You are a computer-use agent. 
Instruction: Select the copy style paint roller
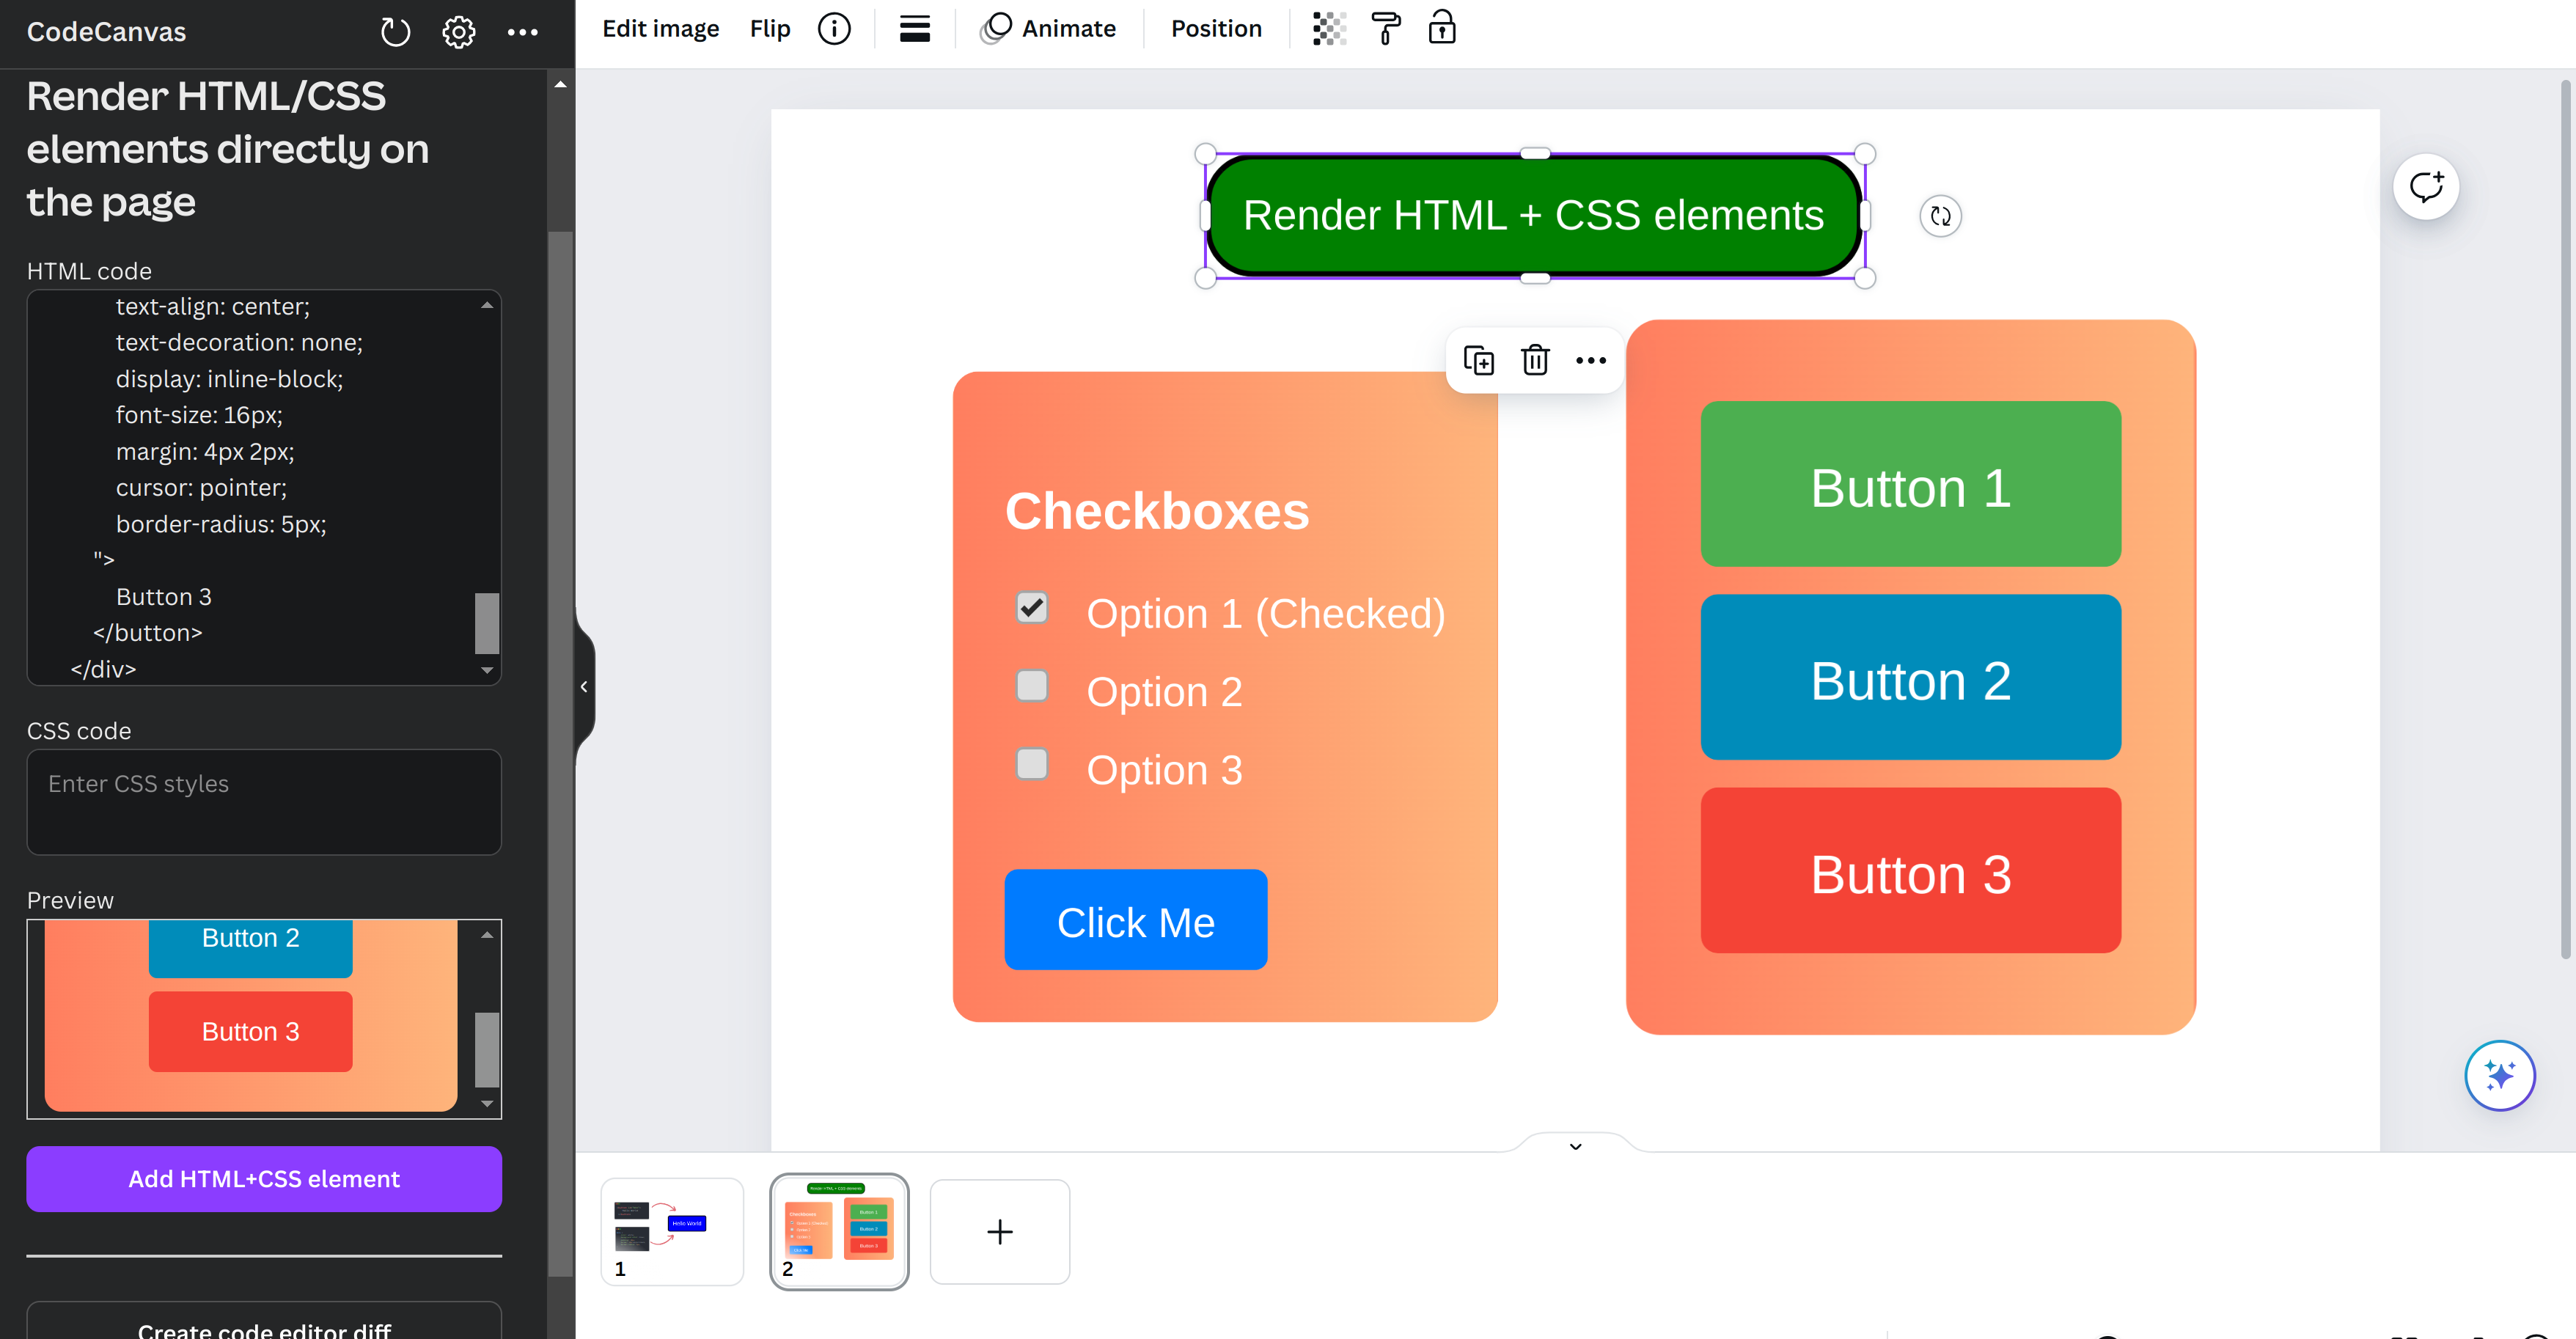tap(1385, 29)
